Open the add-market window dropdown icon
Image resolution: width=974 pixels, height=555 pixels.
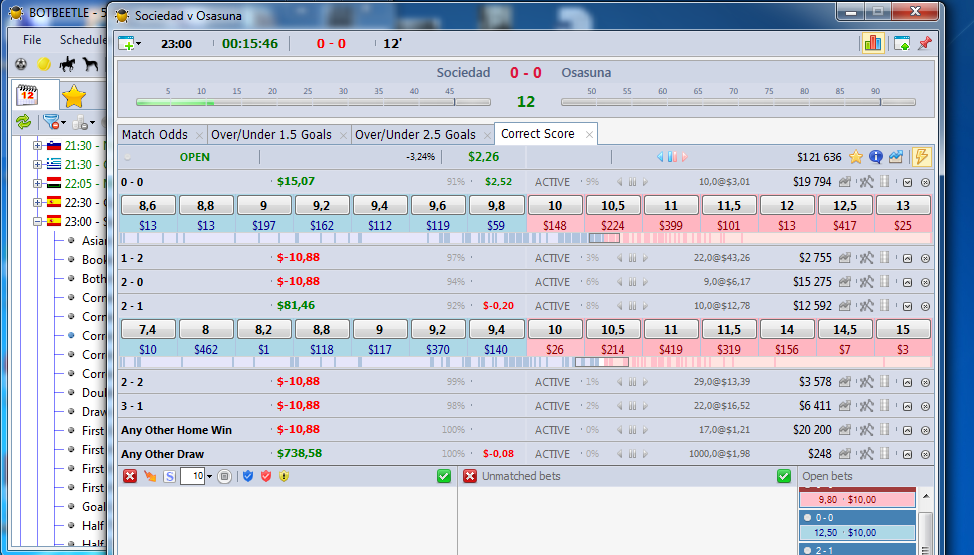[x=129, y=44]
